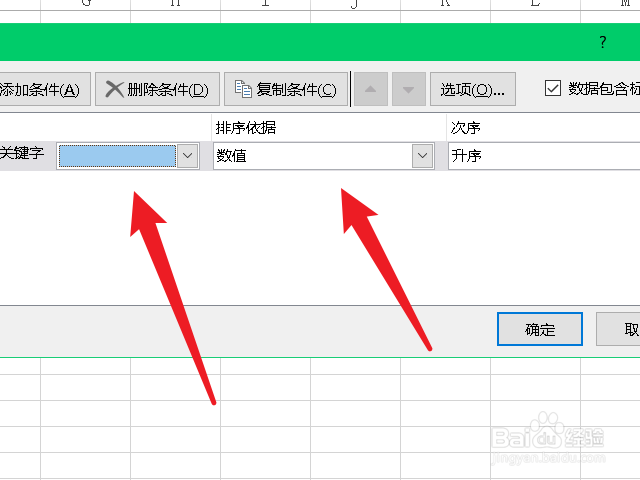
Task: Click the help question mark icon
Action: point(603,42)
